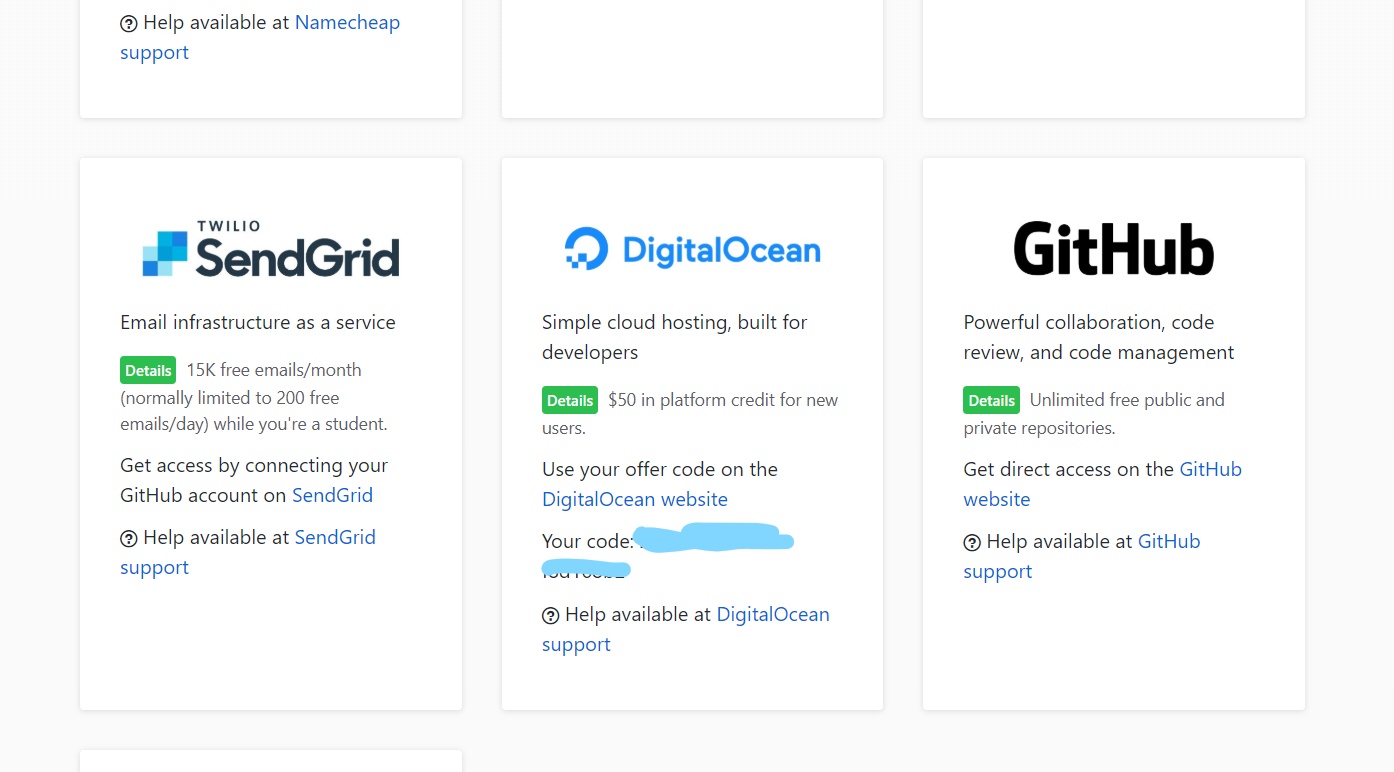Viewport: 1394px width, 772px height.
Task: Click the Details badge in GitHub card
Action: 991,400
